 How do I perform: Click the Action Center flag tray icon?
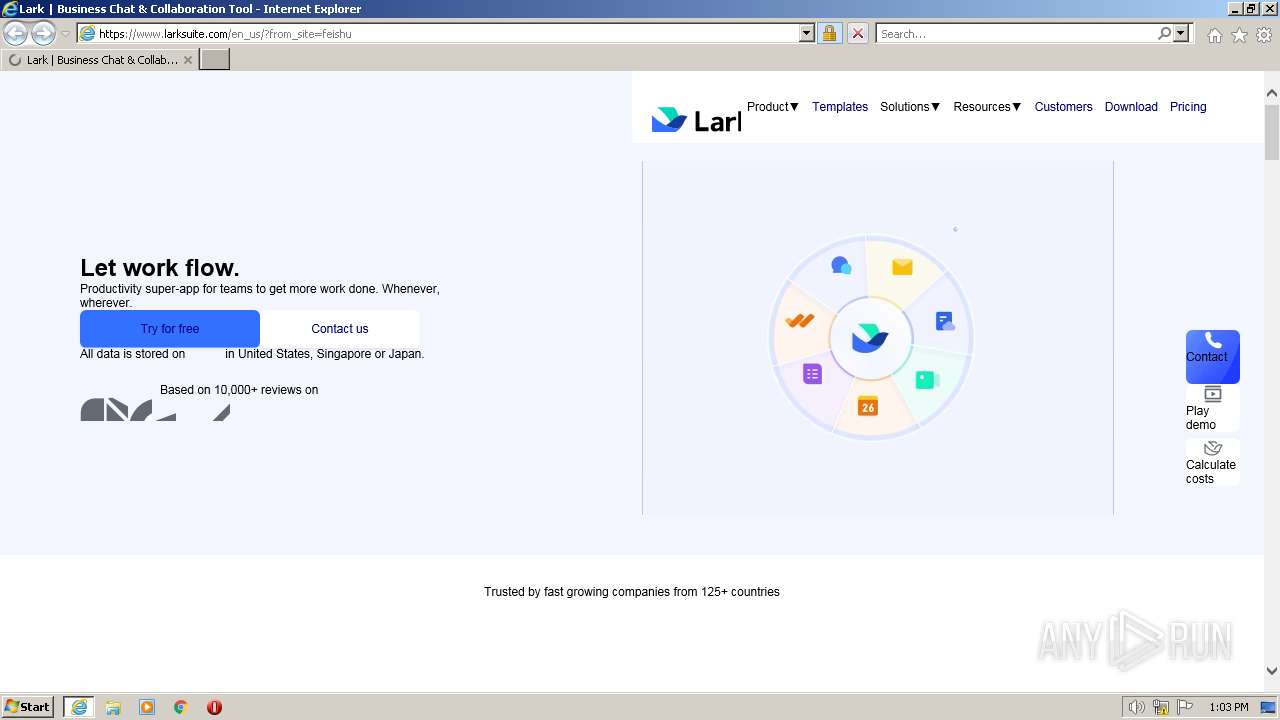[1185, 707]
